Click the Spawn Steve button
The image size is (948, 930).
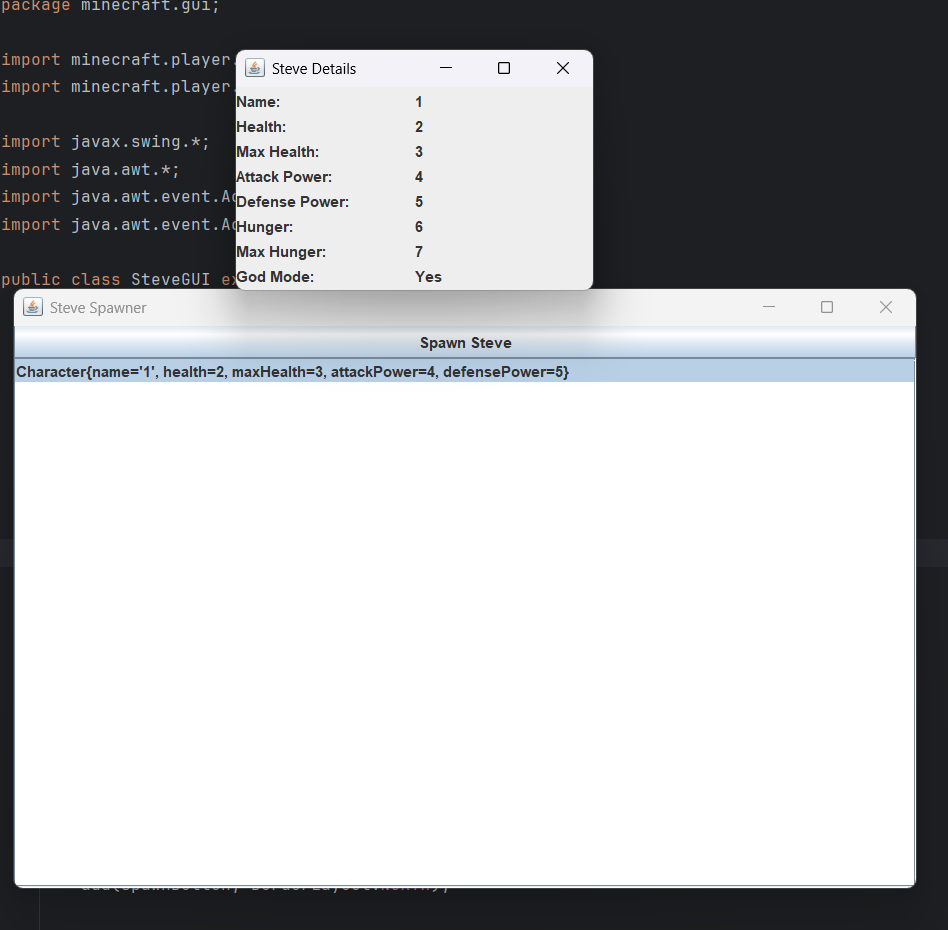click(x=465, y=343)
